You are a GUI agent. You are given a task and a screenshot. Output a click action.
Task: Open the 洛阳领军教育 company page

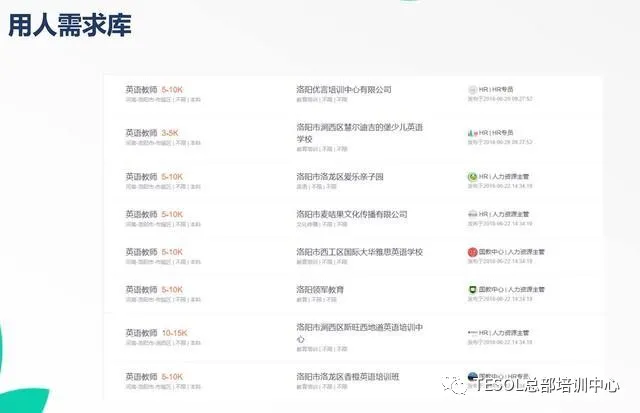320,289
